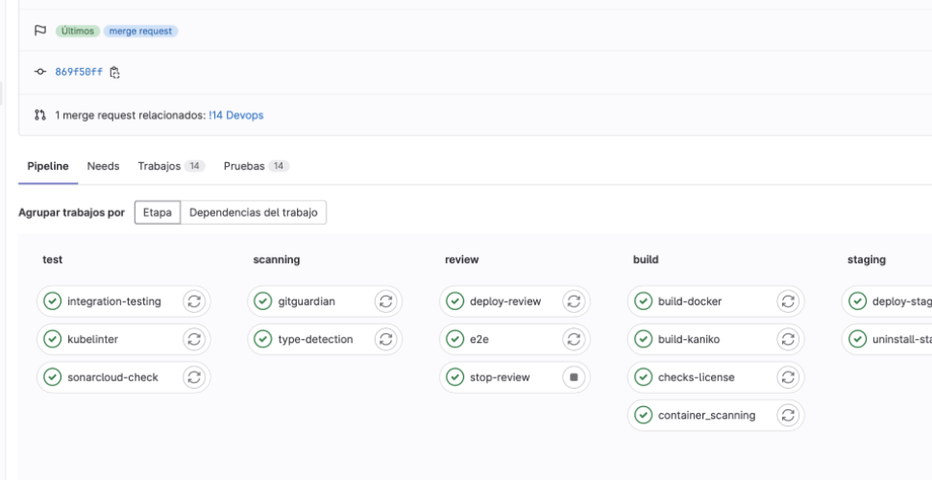Group jobs by Dependencias del trabajo
The height and width of the screenshot is (480, 932).
[253, 213]
